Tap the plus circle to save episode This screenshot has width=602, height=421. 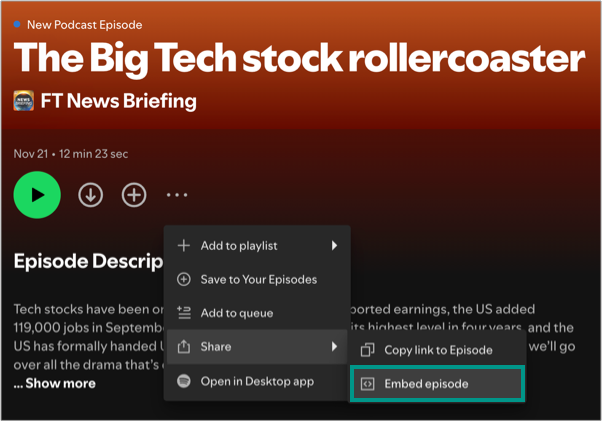134,195
